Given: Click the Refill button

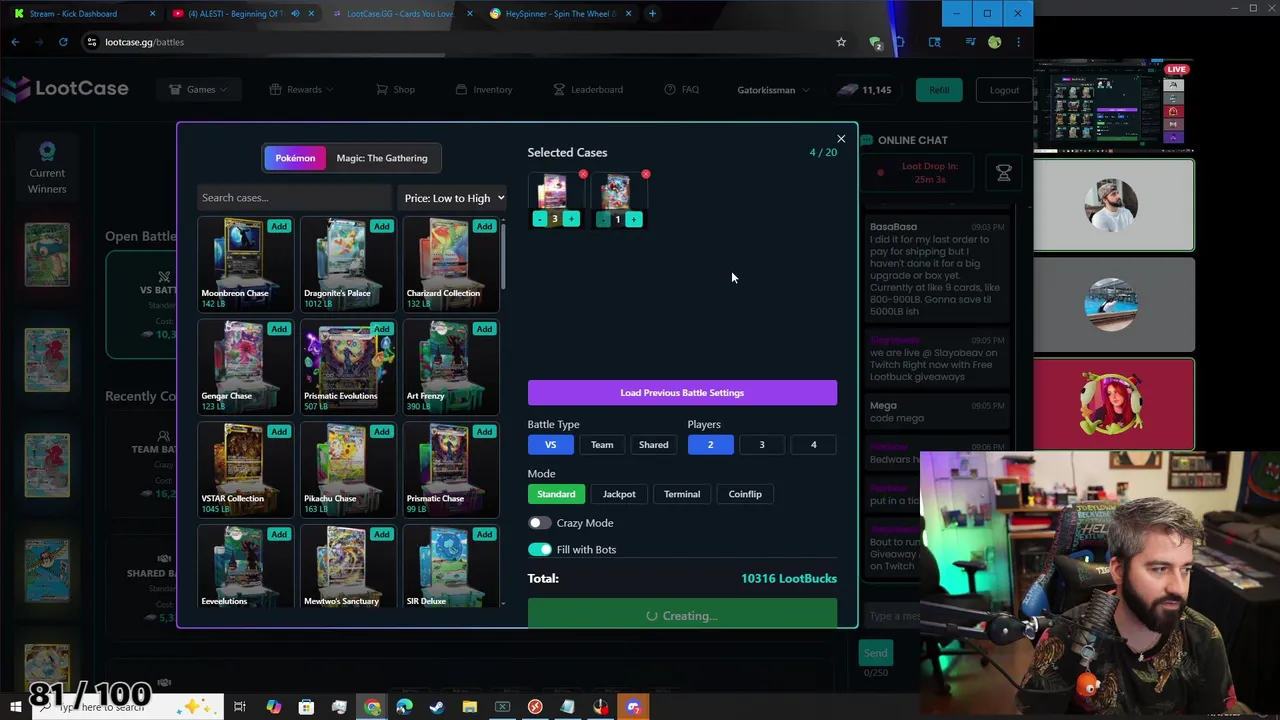Looking at the screenshot, I should (x=938, y=90).
